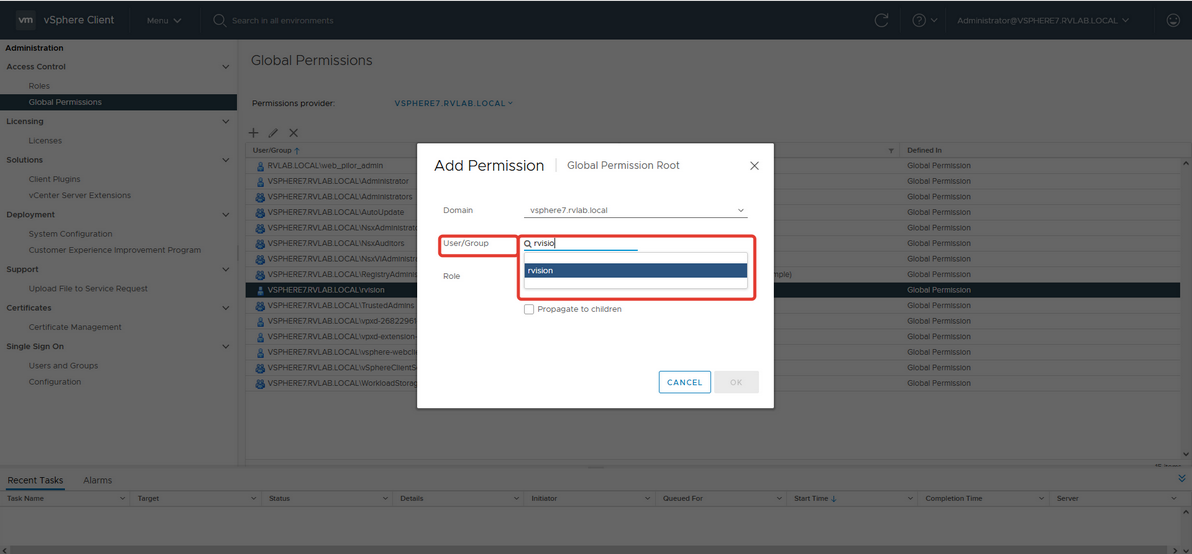
Task: Select rvision from the suggestion list
Action: [x=636, y=271]
